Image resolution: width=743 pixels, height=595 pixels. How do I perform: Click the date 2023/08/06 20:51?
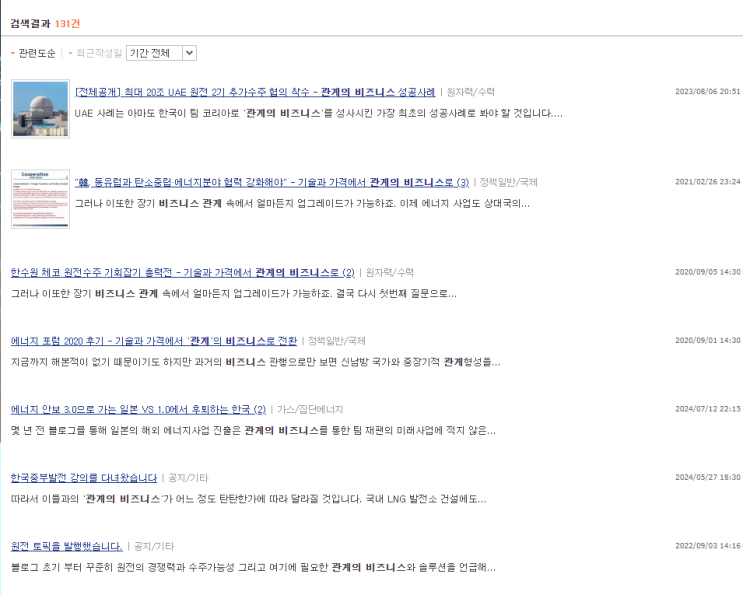[707, 91]
